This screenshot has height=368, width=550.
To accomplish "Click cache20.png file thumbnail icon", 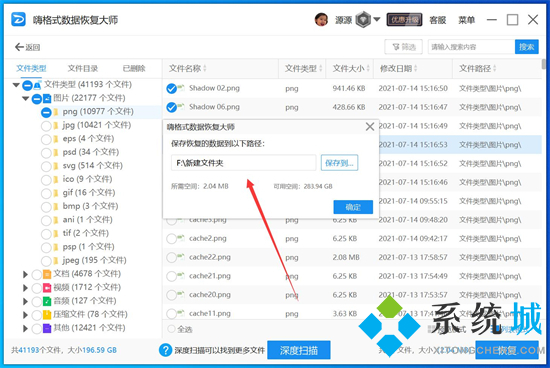I will (181, 294).
